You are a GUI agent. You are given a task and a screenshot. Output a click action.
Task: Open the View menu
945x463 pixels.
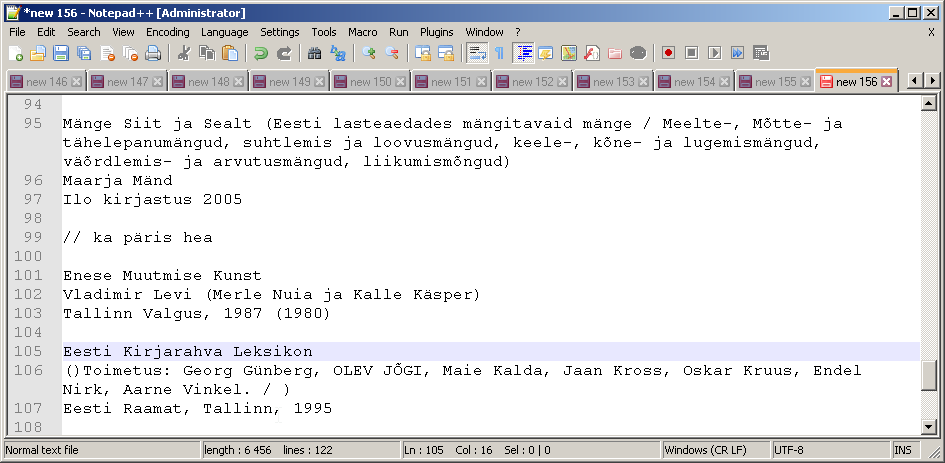(124, 32)
